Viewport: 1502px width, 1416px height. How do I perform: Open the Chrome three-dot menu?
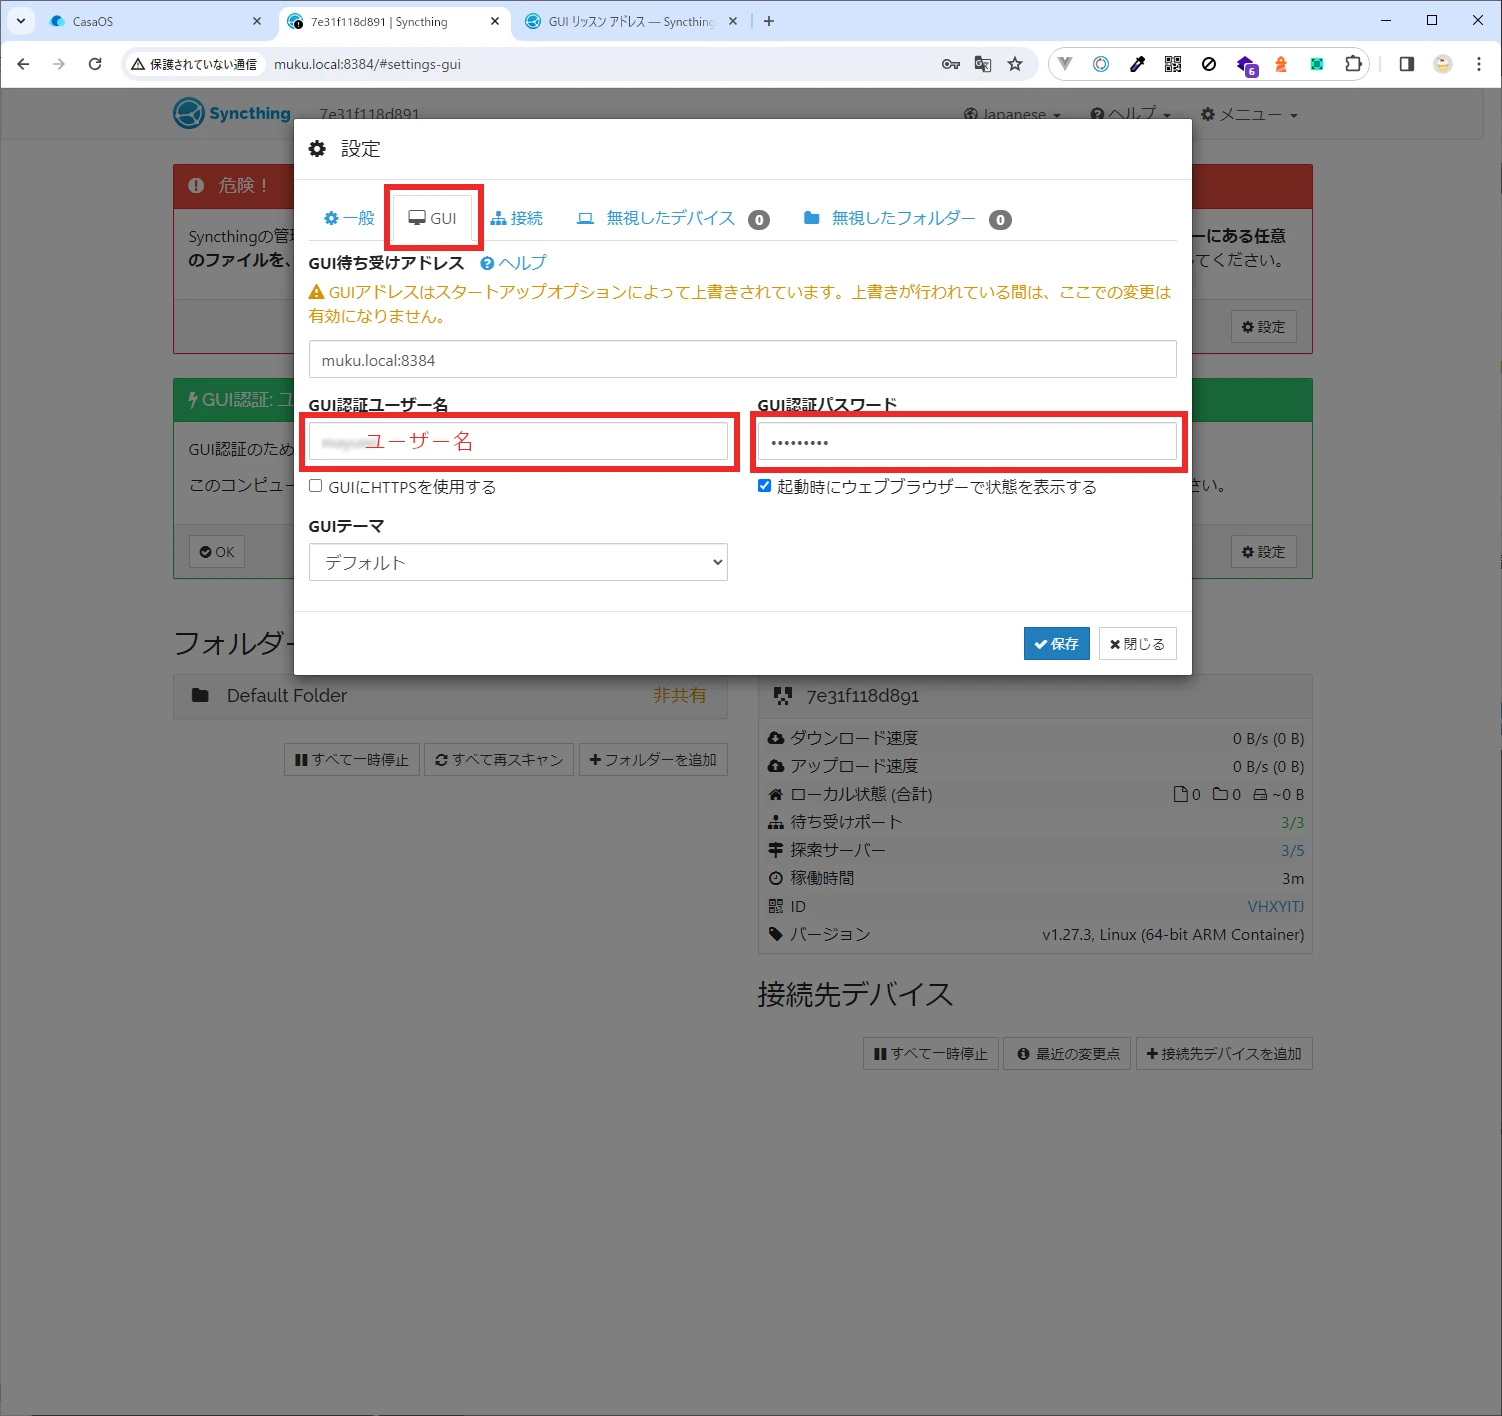click(x=1478, y=64)
